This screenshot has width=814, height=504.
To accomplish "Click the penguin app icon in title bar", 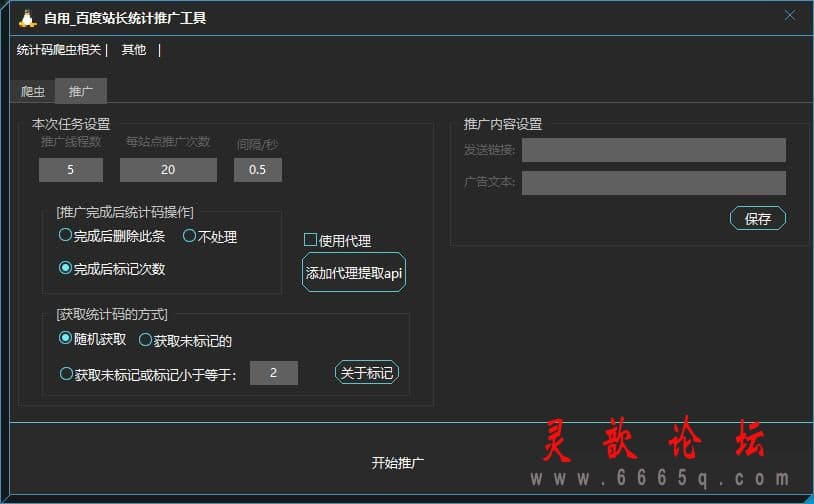I will click(27, 19).
